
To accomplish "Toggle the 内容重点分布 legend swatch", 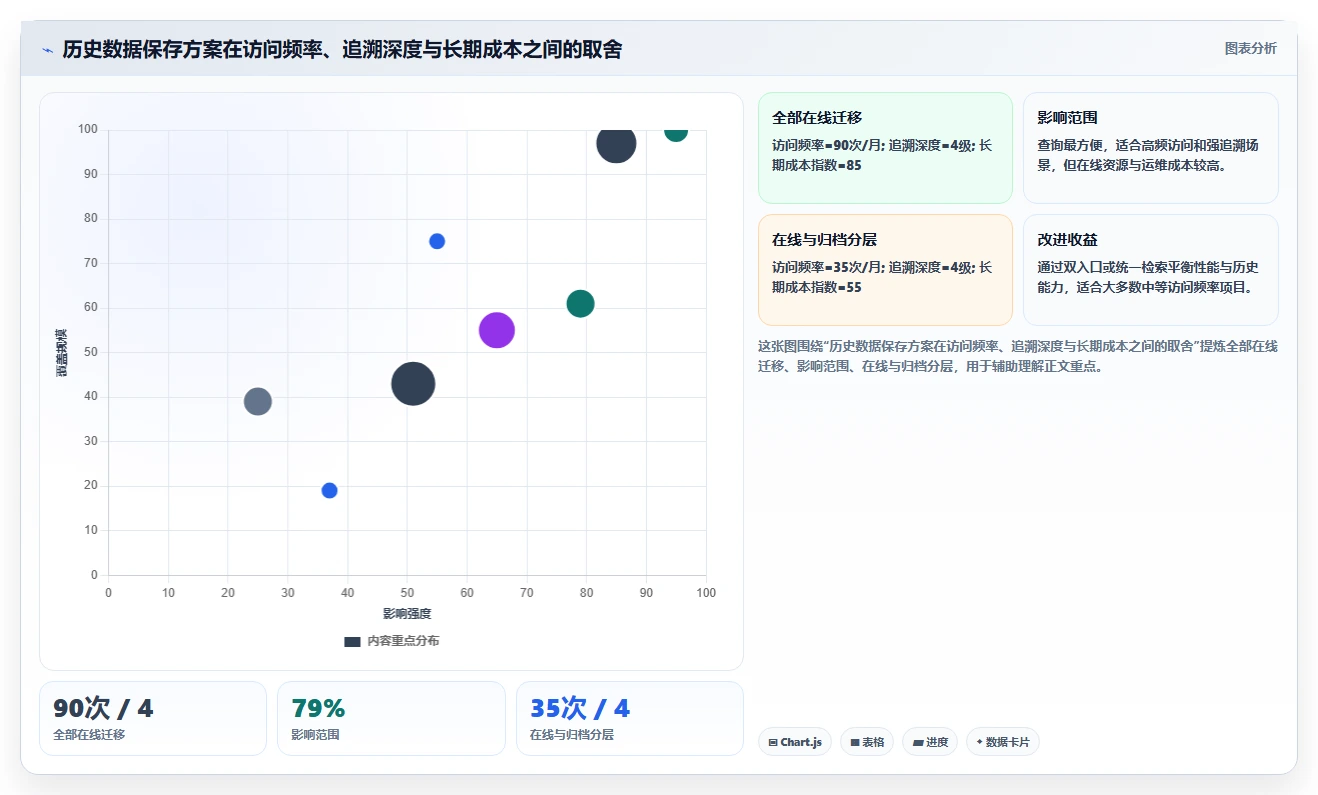I will (352, 641).
